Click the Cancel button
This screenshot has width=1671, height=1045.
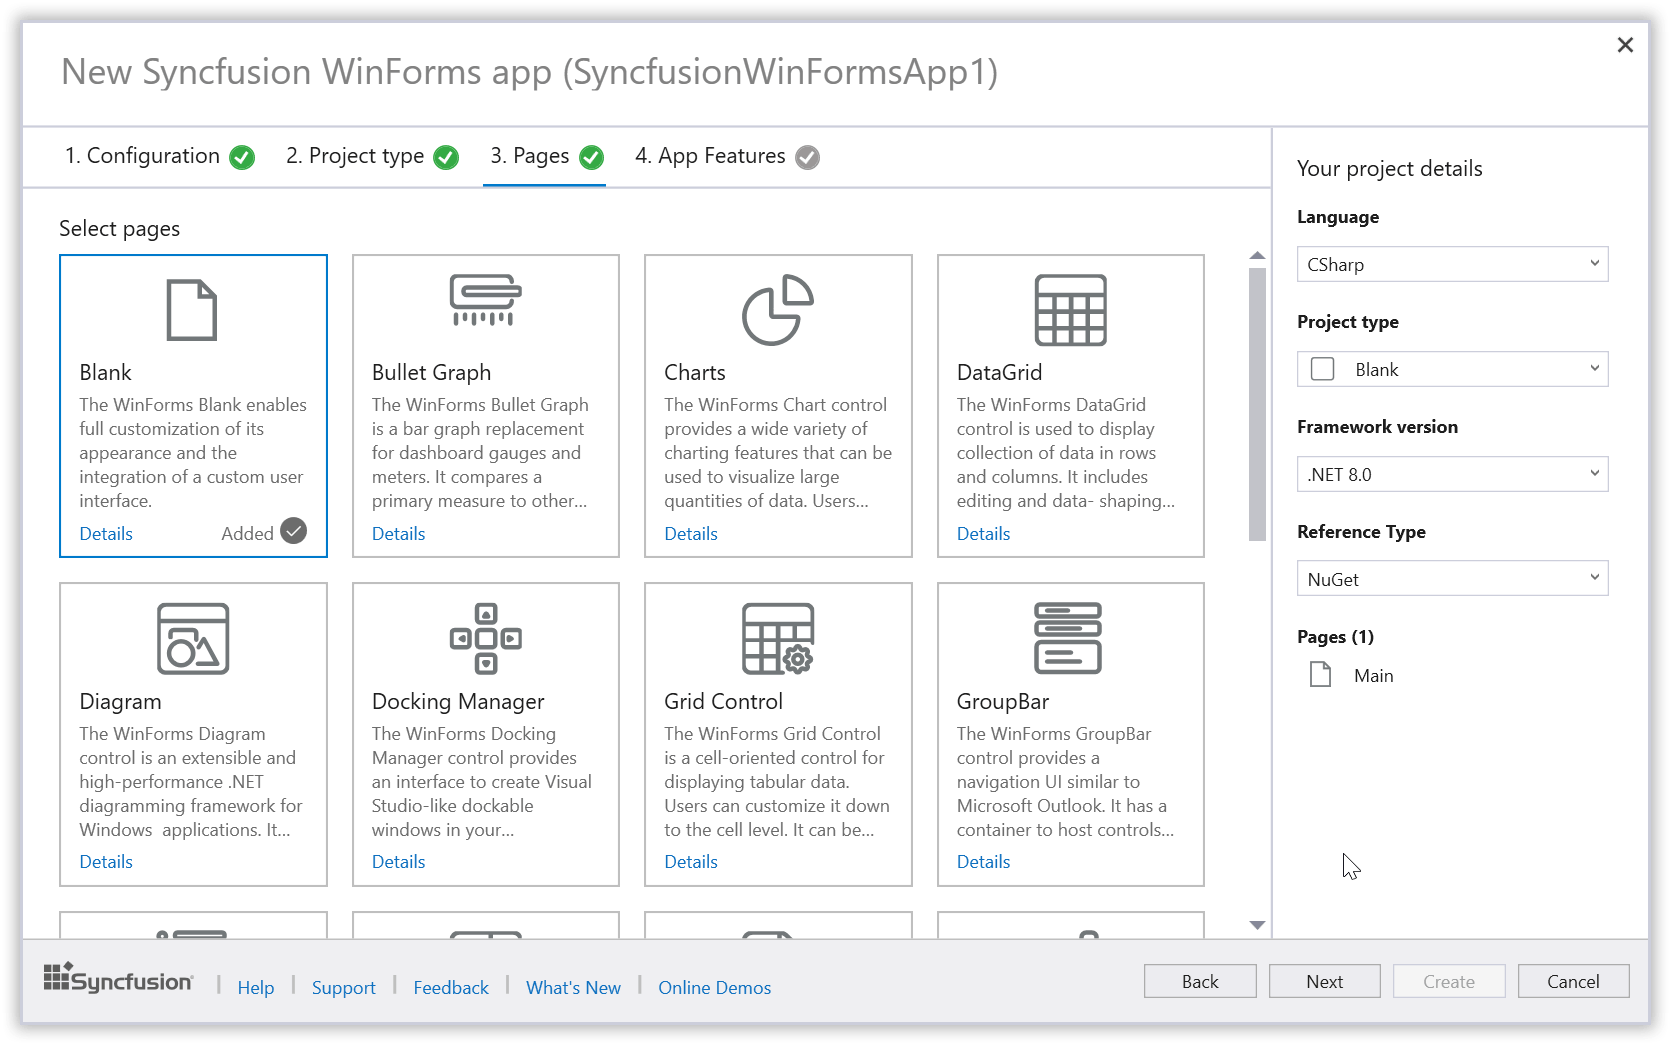click(x=1573, y=981)
